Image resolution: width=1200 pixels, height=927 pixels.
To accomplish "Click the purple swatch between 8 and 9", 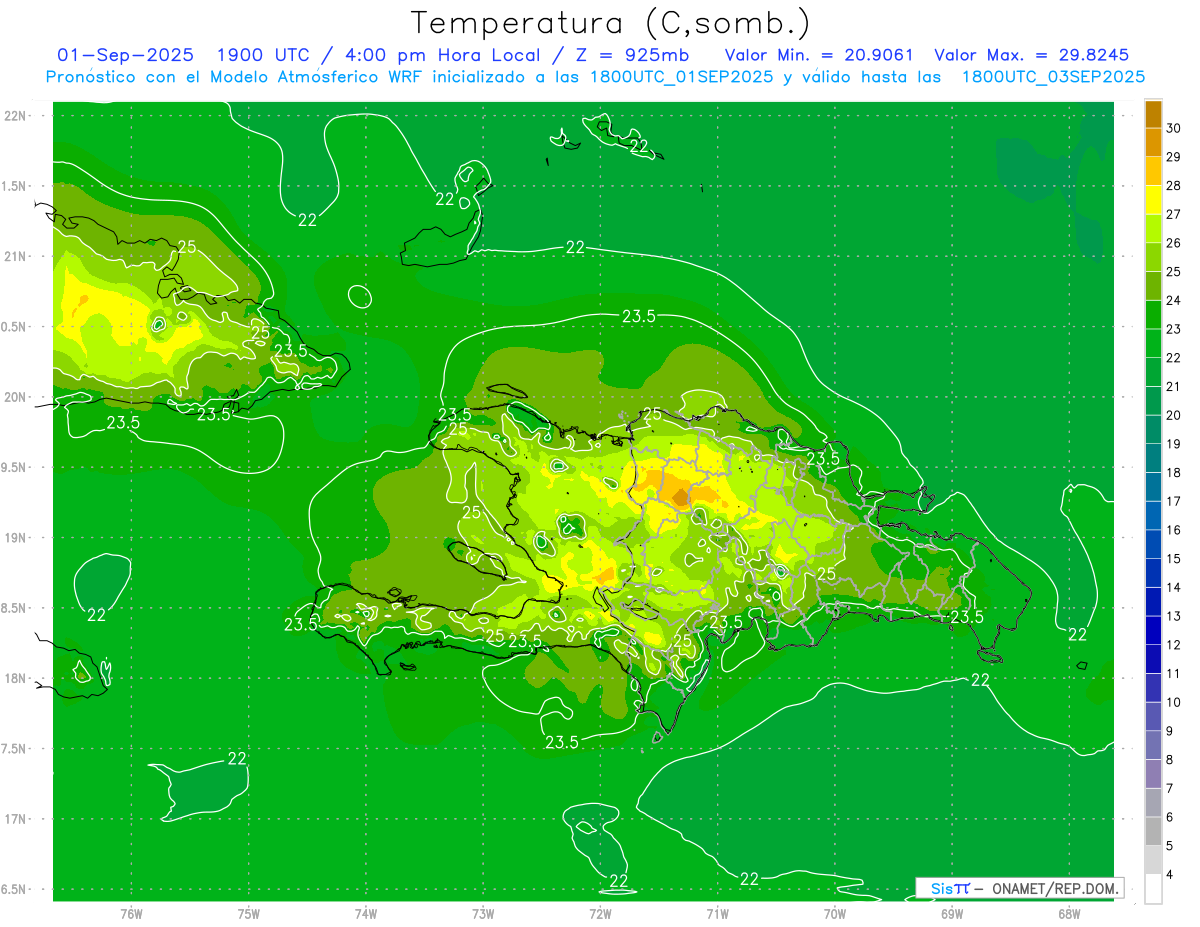I will (1153, 745).
